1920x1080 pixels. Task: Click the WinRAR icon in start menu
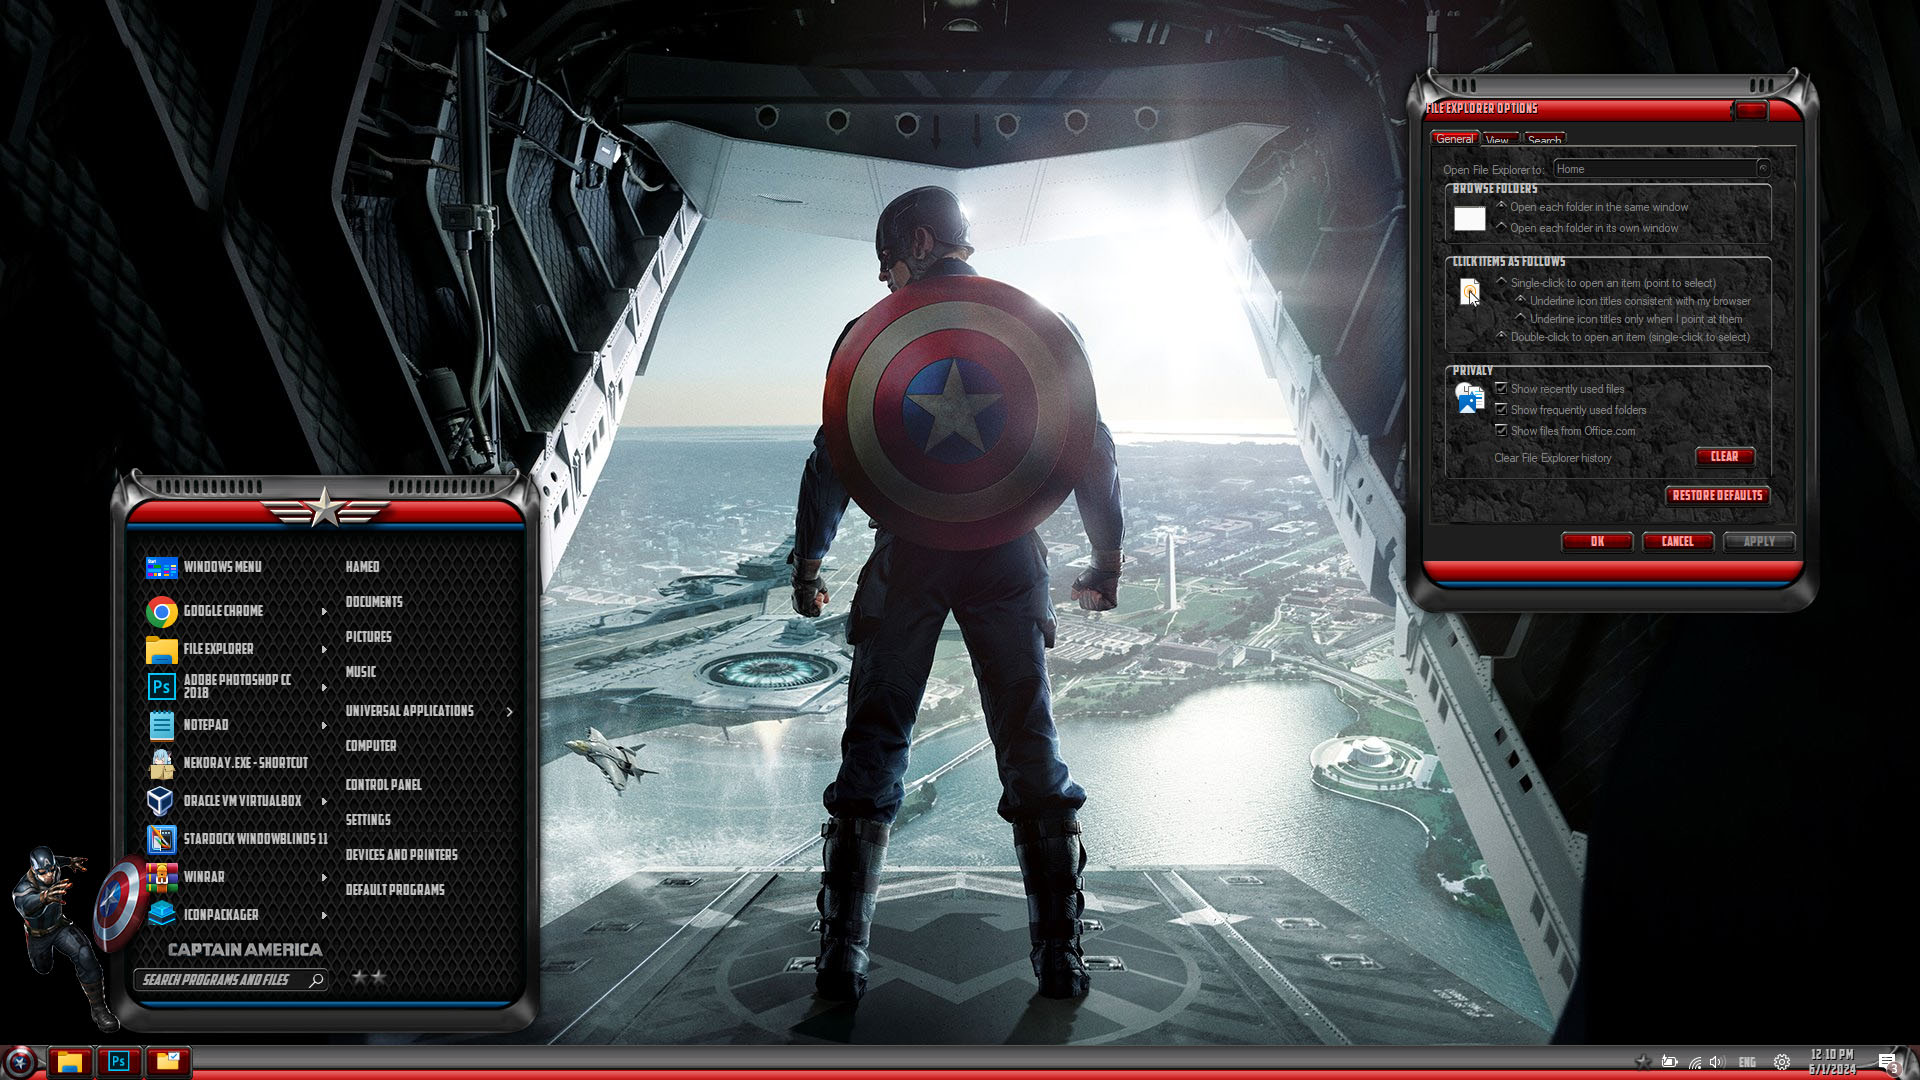point(162,877)
